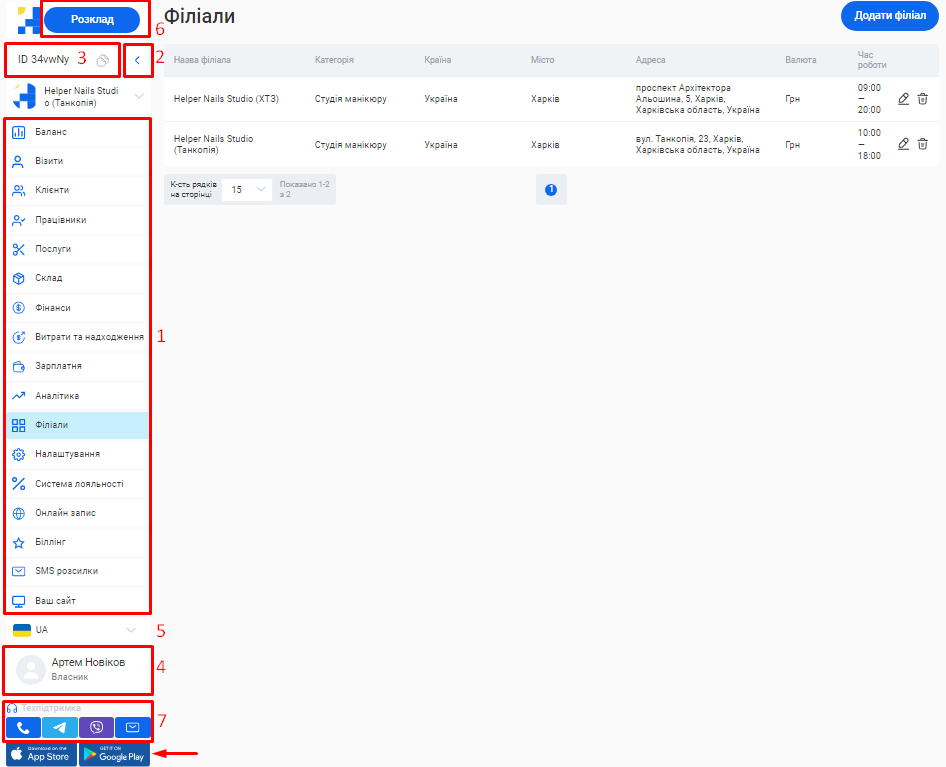Viewport: 946px width, 767px height.
Task: Open Telegram support chat icon
Action: (x=59, y=727)
